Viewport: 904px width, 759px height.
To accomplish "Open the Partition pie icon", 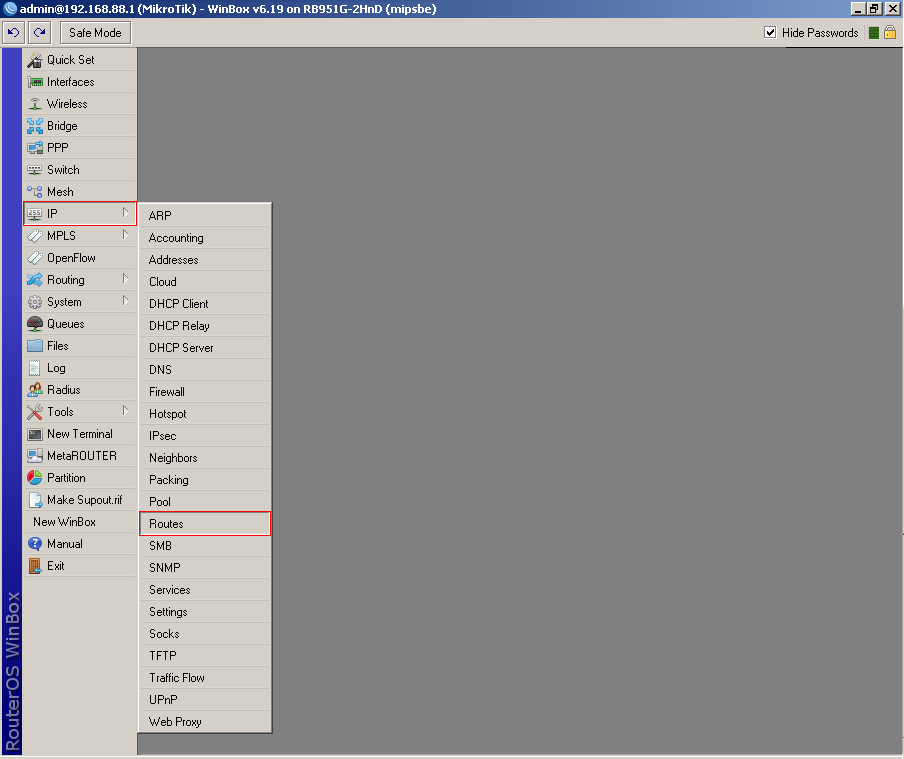I will (x=35, y=478).
